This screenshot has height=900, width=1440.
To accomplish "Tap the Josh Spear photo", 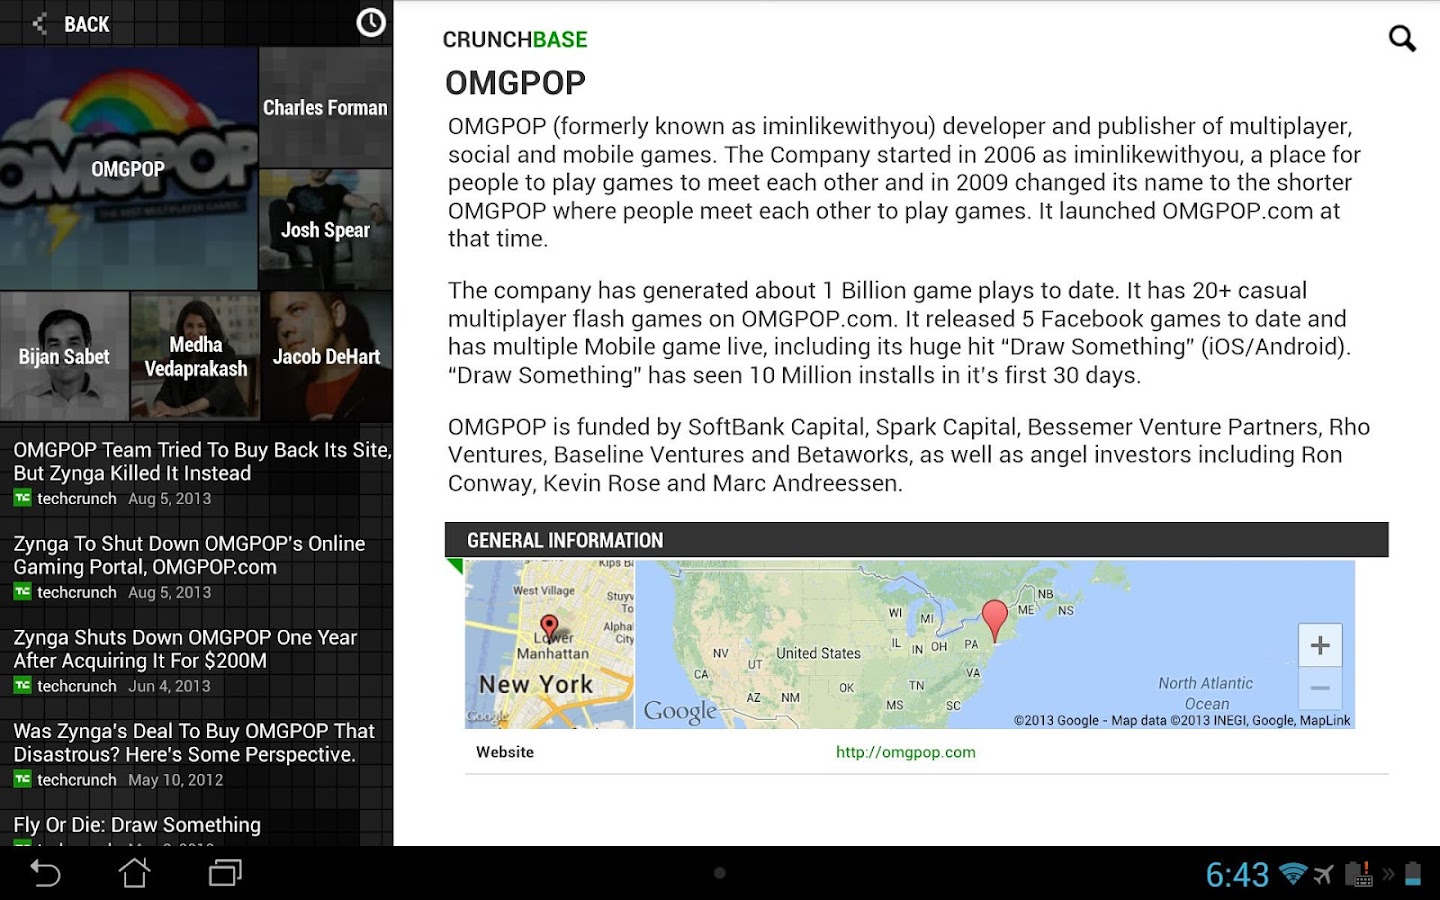I will click(x=325, y=229).
